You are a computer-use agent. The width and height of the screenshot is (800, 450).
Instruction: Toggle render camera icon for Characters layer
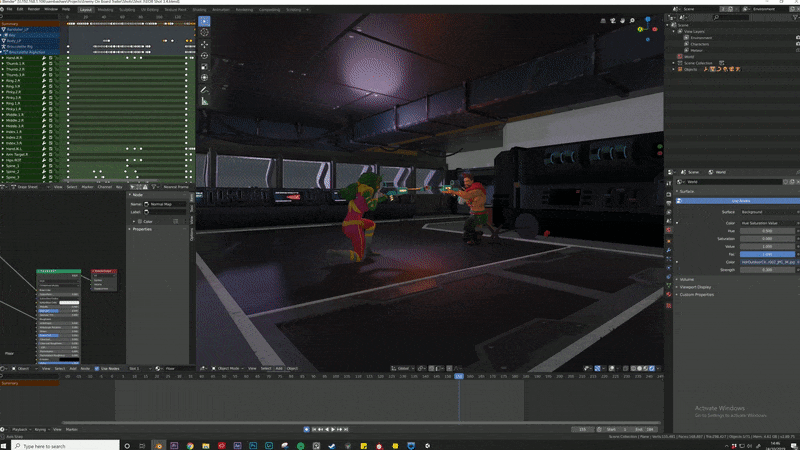797,44
